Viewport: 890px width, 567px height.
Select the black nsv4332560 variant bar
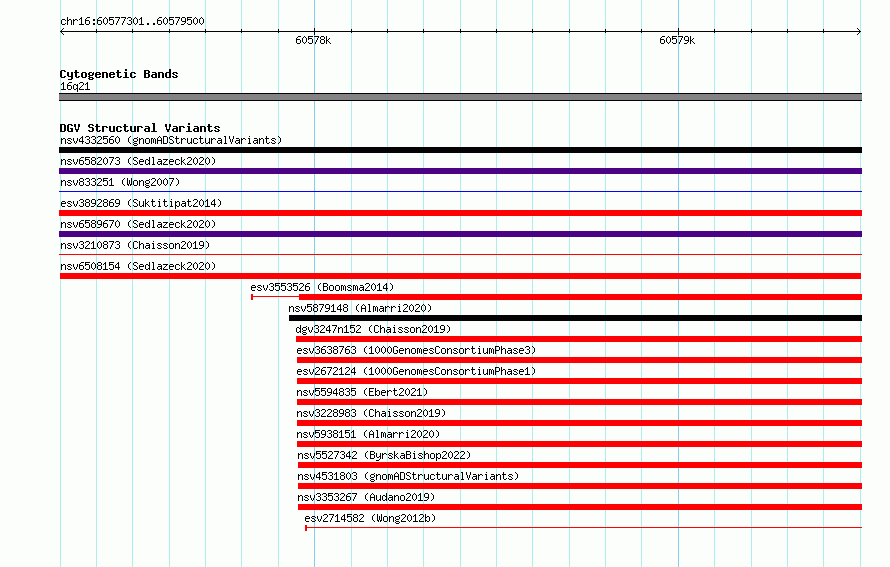(x=460, y=150)
